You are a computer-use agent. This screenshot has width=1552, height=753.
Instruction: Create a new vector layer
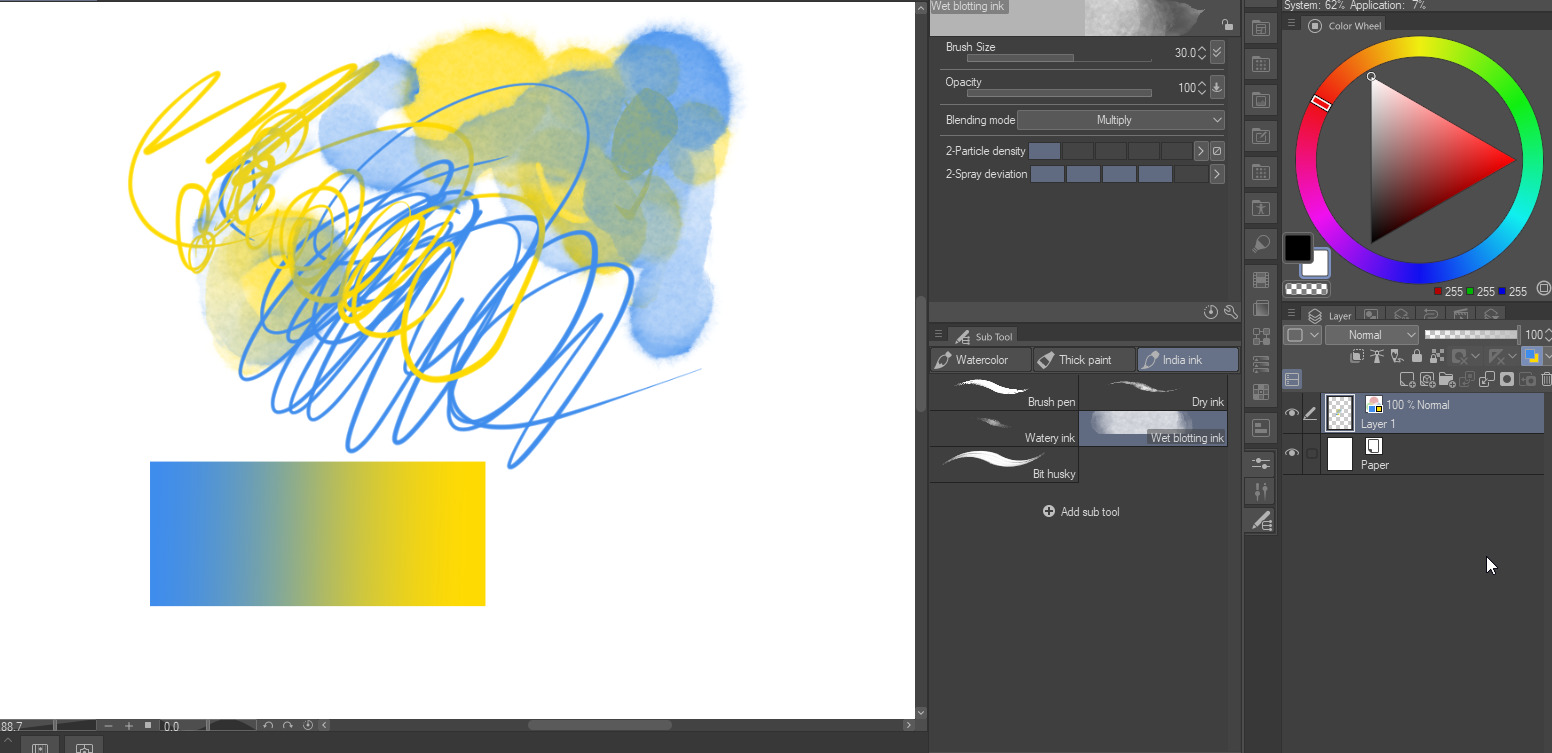1428,380
